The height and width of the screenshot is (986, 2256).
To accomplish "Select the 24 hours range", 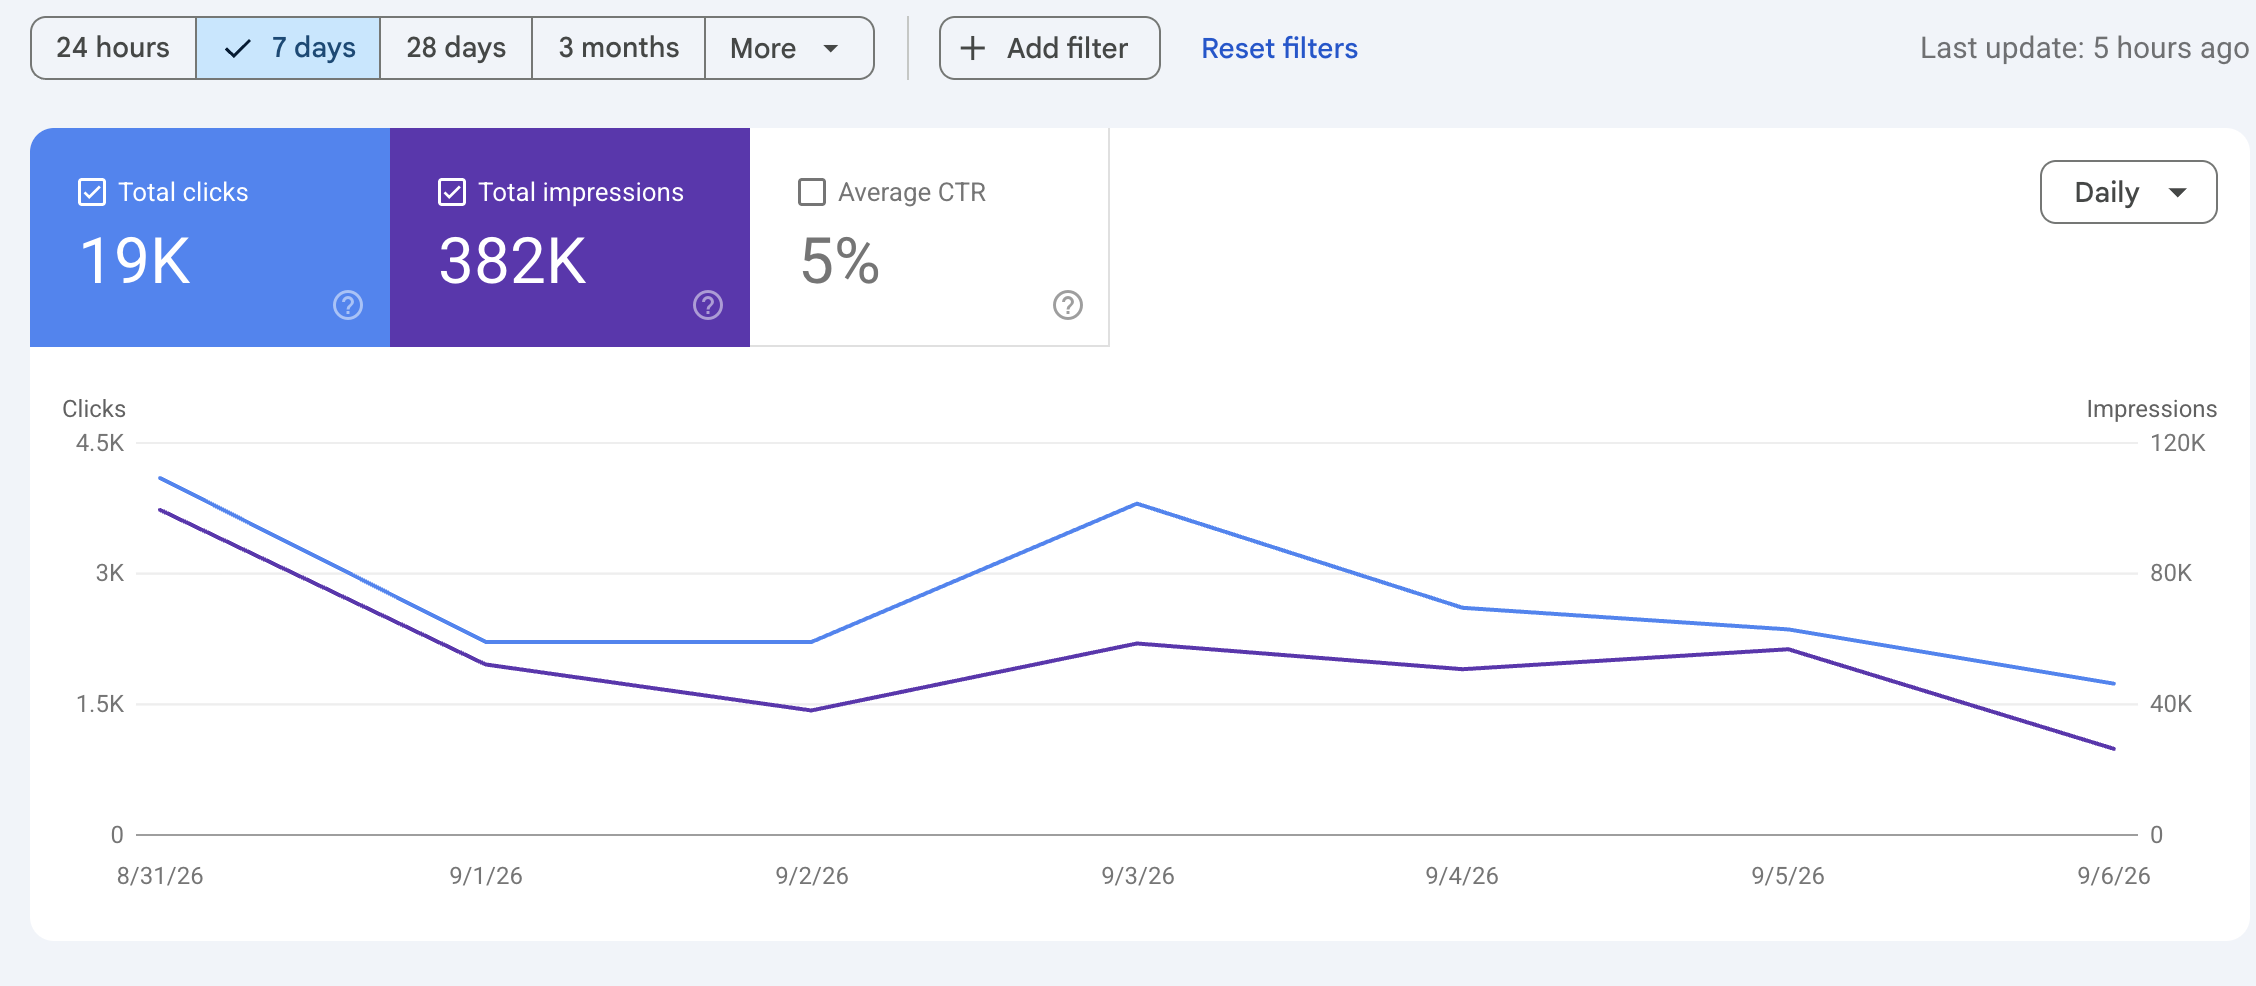I will click(113, 48).
